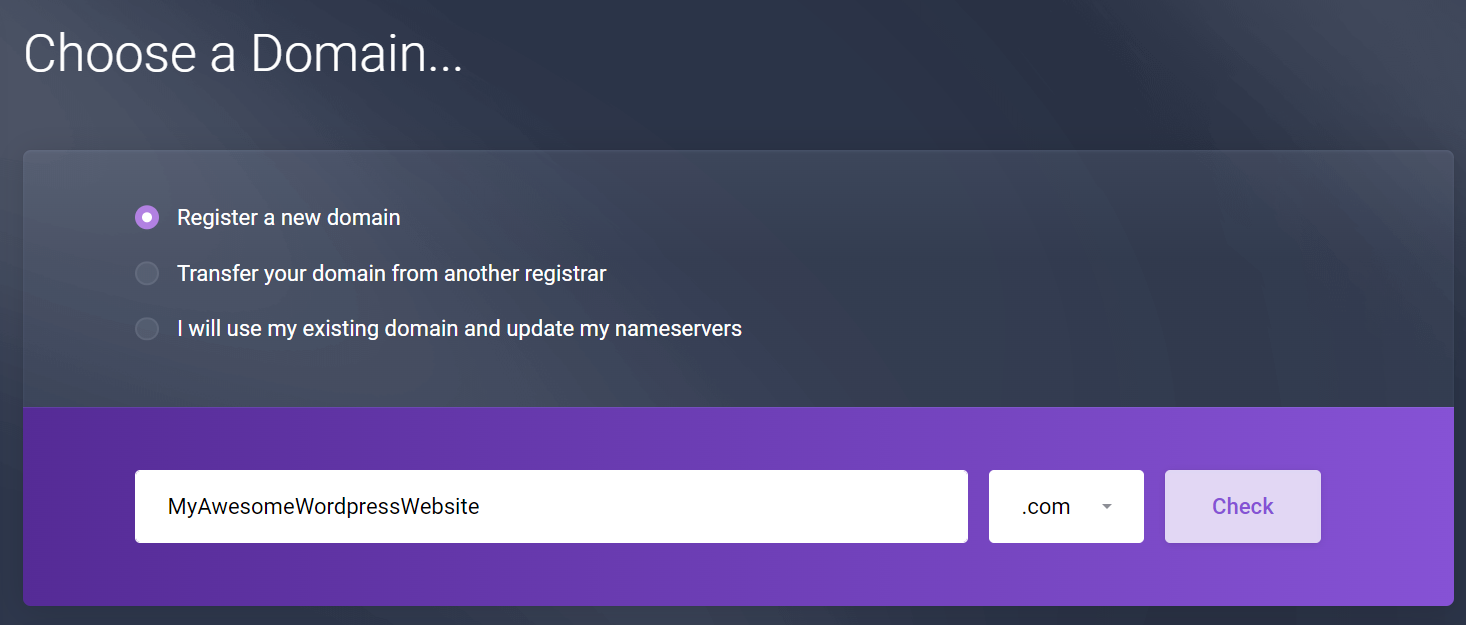1466x625 pixels.
Task: Click the MyAwesomeWordpressWebsite text in the field
Action: 323,507
